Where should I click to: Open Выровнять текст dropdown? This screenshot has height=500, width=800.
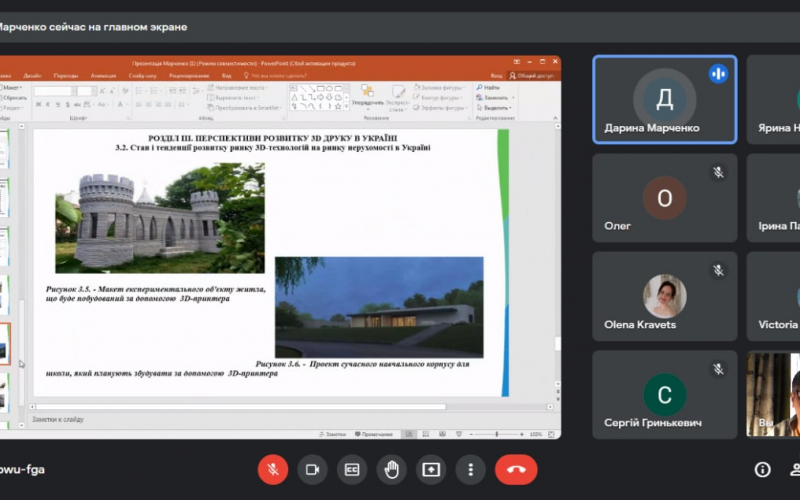click(233, 97)
